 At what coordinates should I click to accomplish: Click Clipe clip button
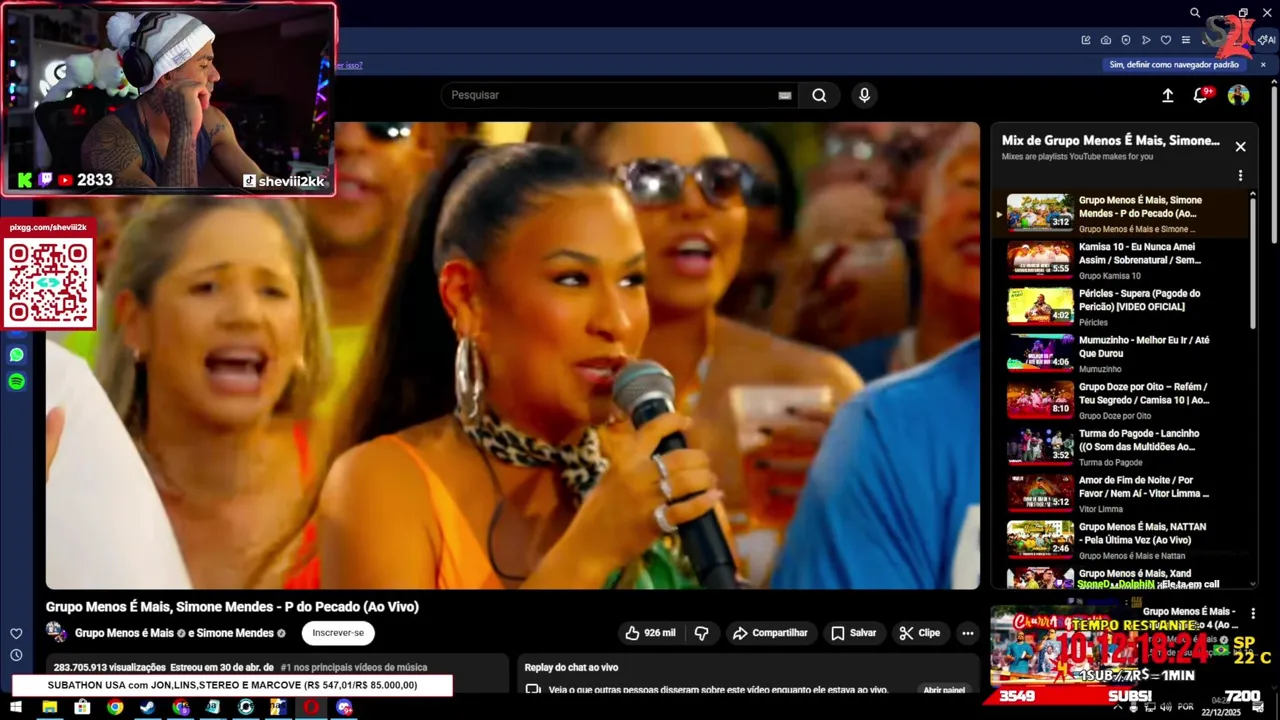919,633
